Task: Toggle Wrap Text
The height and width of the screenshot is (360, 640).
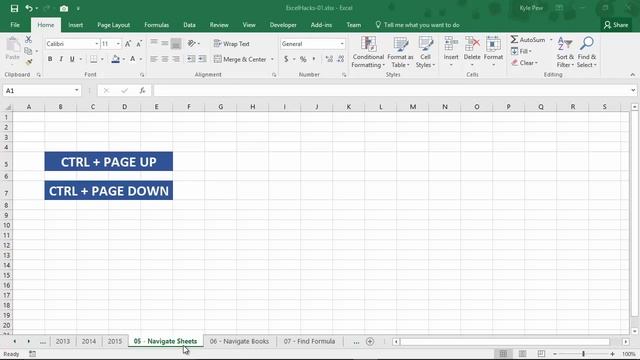Action: coord(231,44)
